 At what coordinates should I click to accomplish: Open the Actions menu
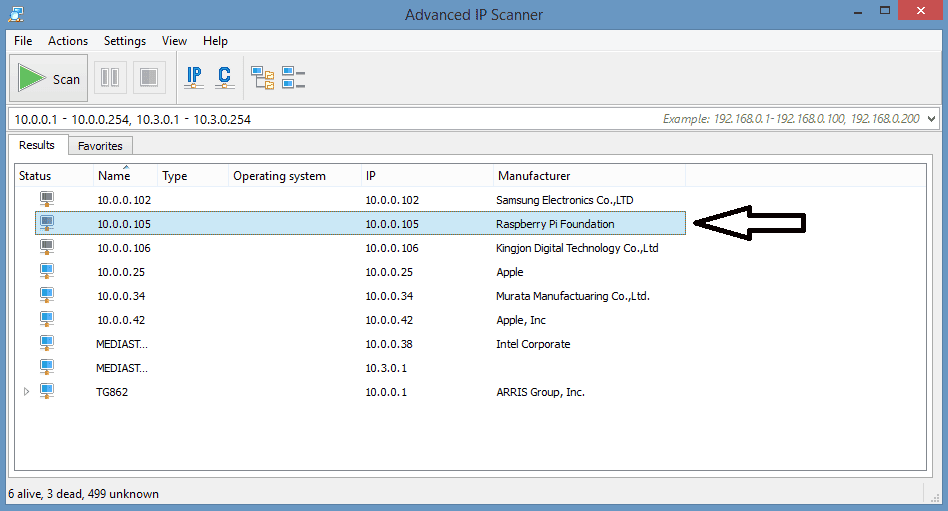[68, 41]
